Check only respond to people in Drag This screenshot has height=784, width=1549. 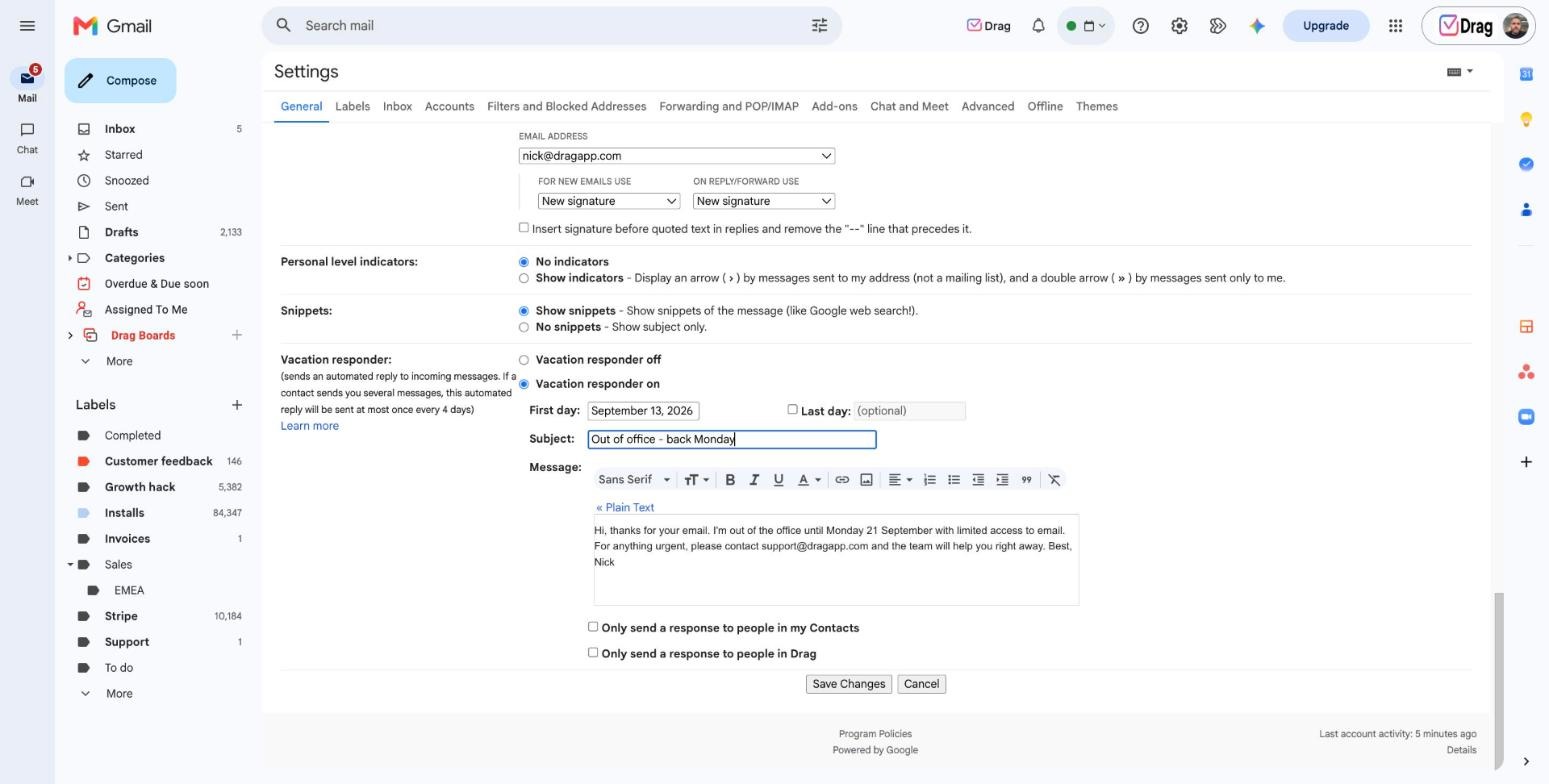[593, 653]
